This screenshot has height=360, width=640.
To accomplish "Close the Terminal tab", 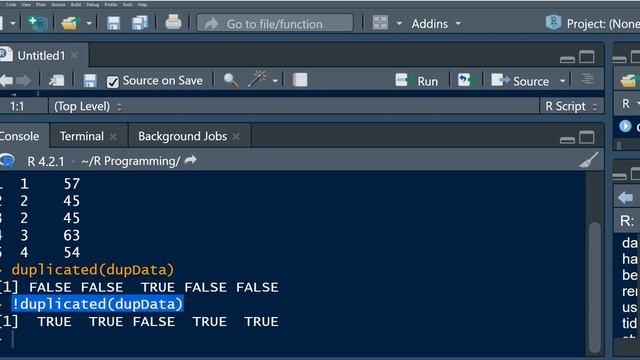I will [x=113, y=137].
